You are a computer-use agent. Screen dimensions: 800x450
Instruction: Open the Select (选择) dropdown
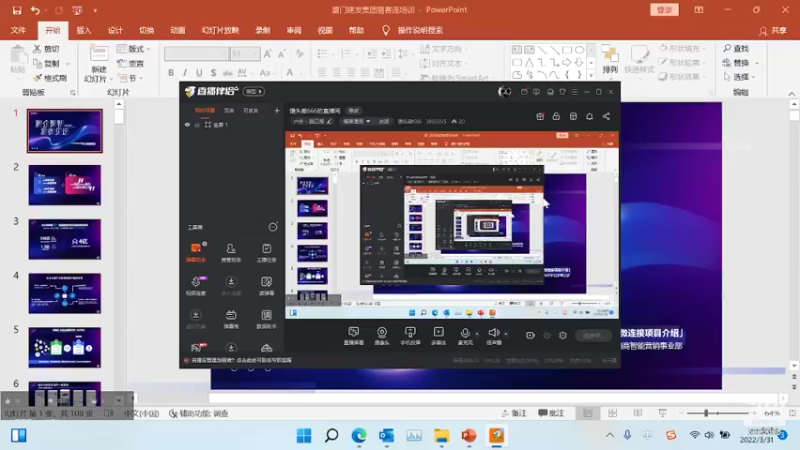click(x=740, y=77)
